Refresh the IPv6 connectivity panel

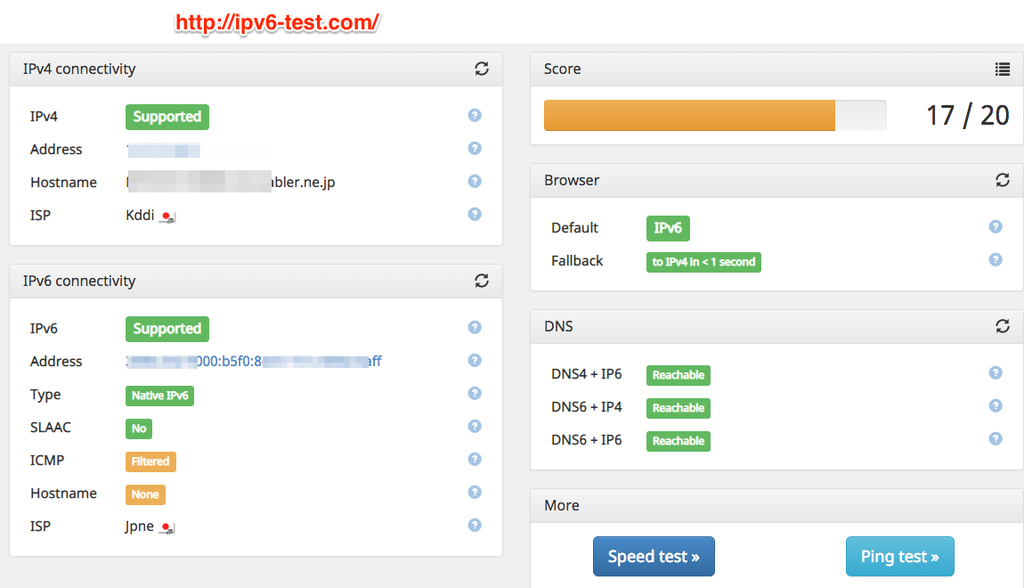click(x=481, y=281)
